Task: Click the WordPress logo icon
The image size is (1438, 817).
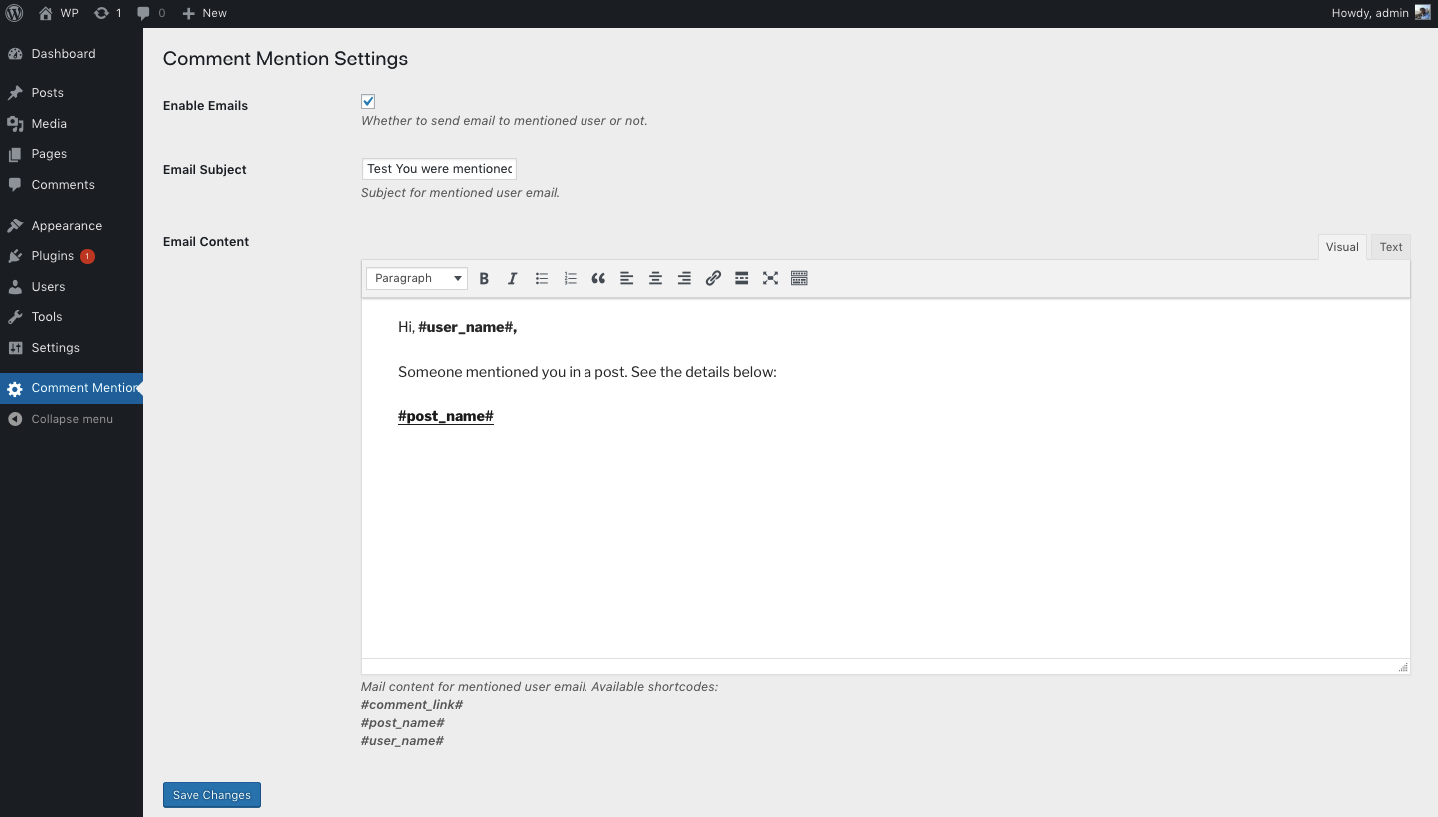Action: tap(14, 13)
